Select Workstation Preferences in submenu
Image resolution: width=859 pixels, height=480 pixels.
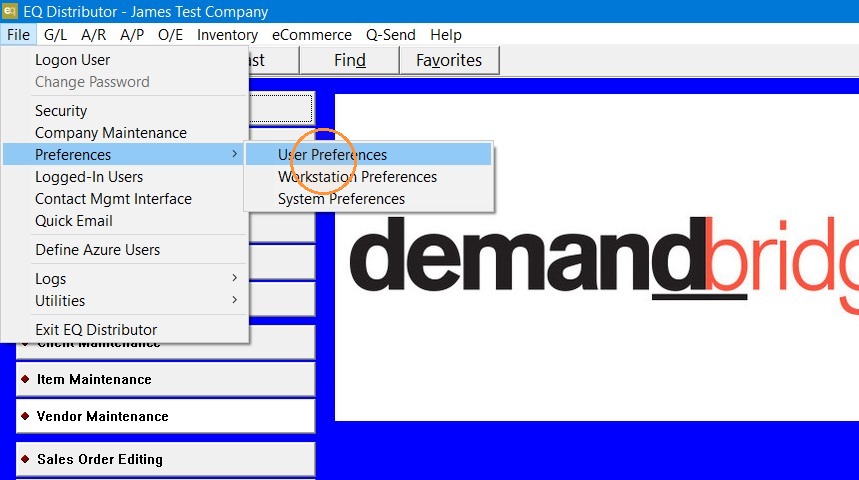coord(369,176)
